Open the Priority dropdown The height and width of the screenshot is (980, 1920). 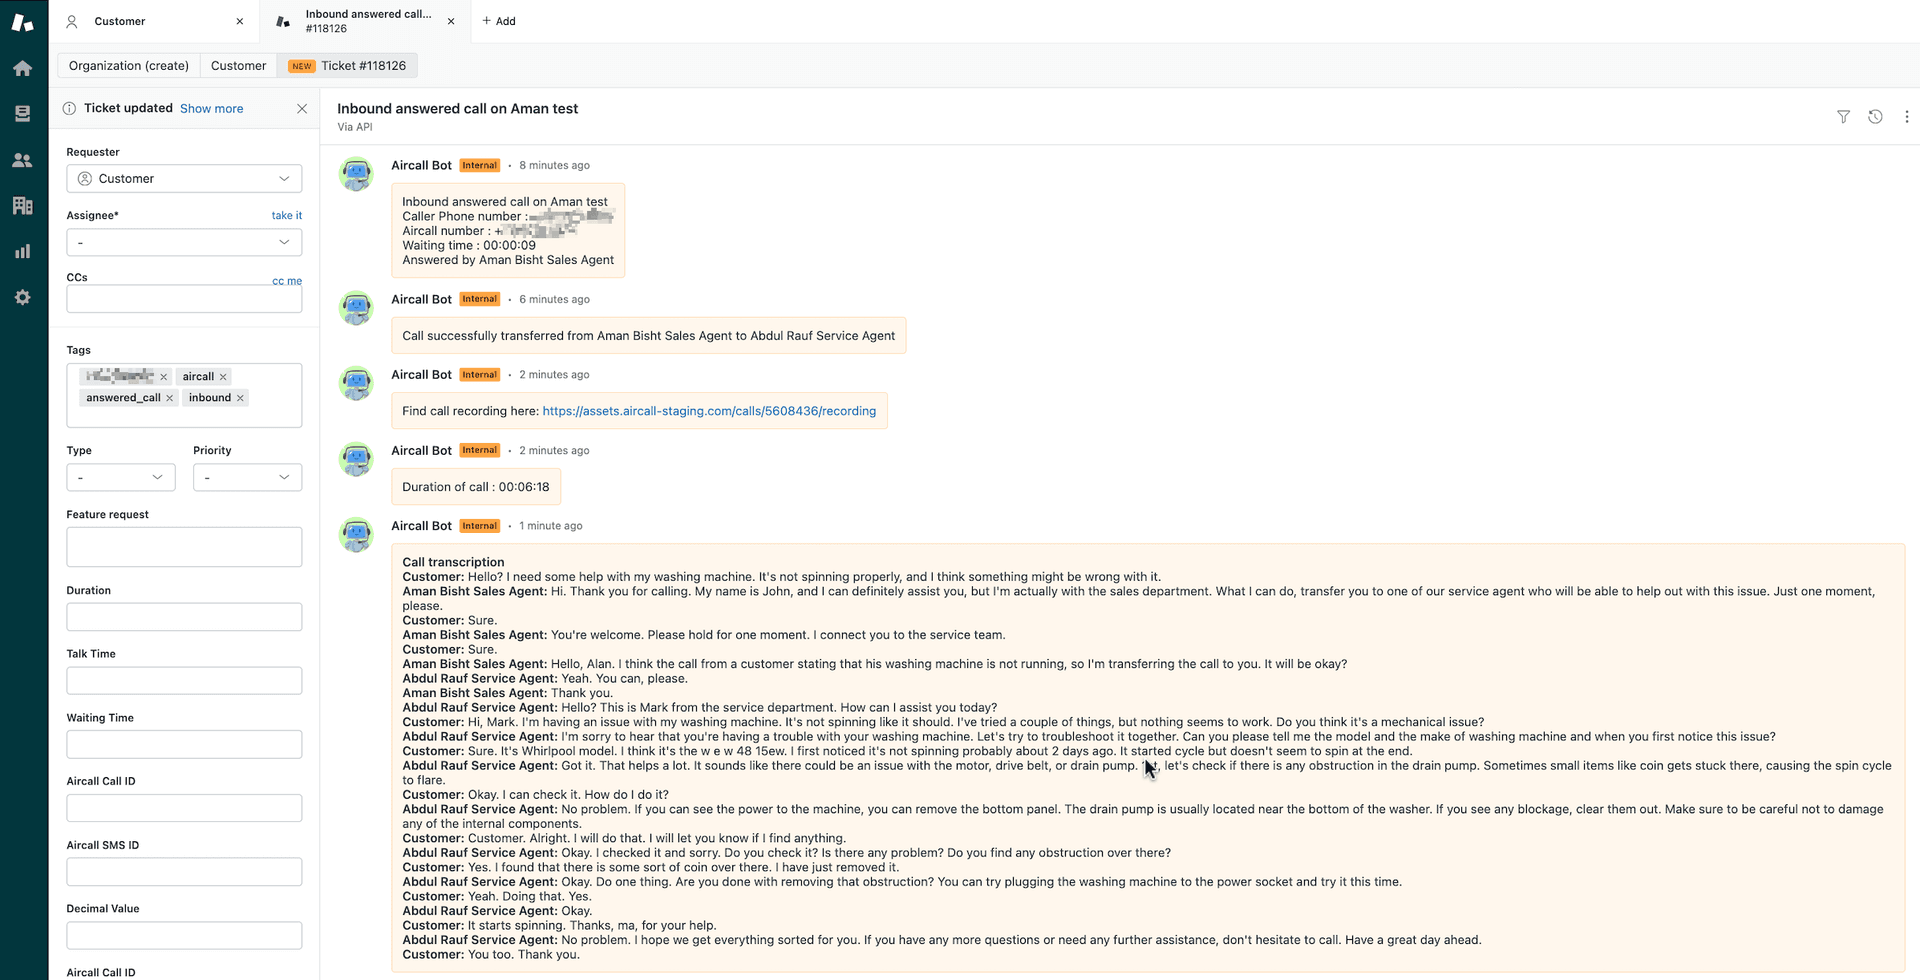click(x=247, y=477)
